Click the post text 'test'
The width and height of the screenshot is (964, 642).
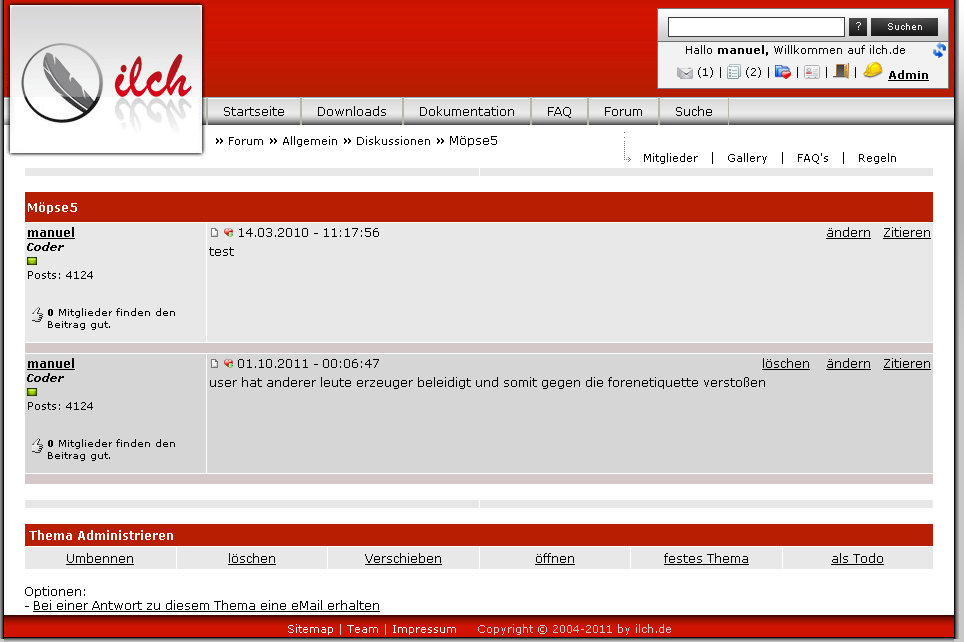coord(221,252)
